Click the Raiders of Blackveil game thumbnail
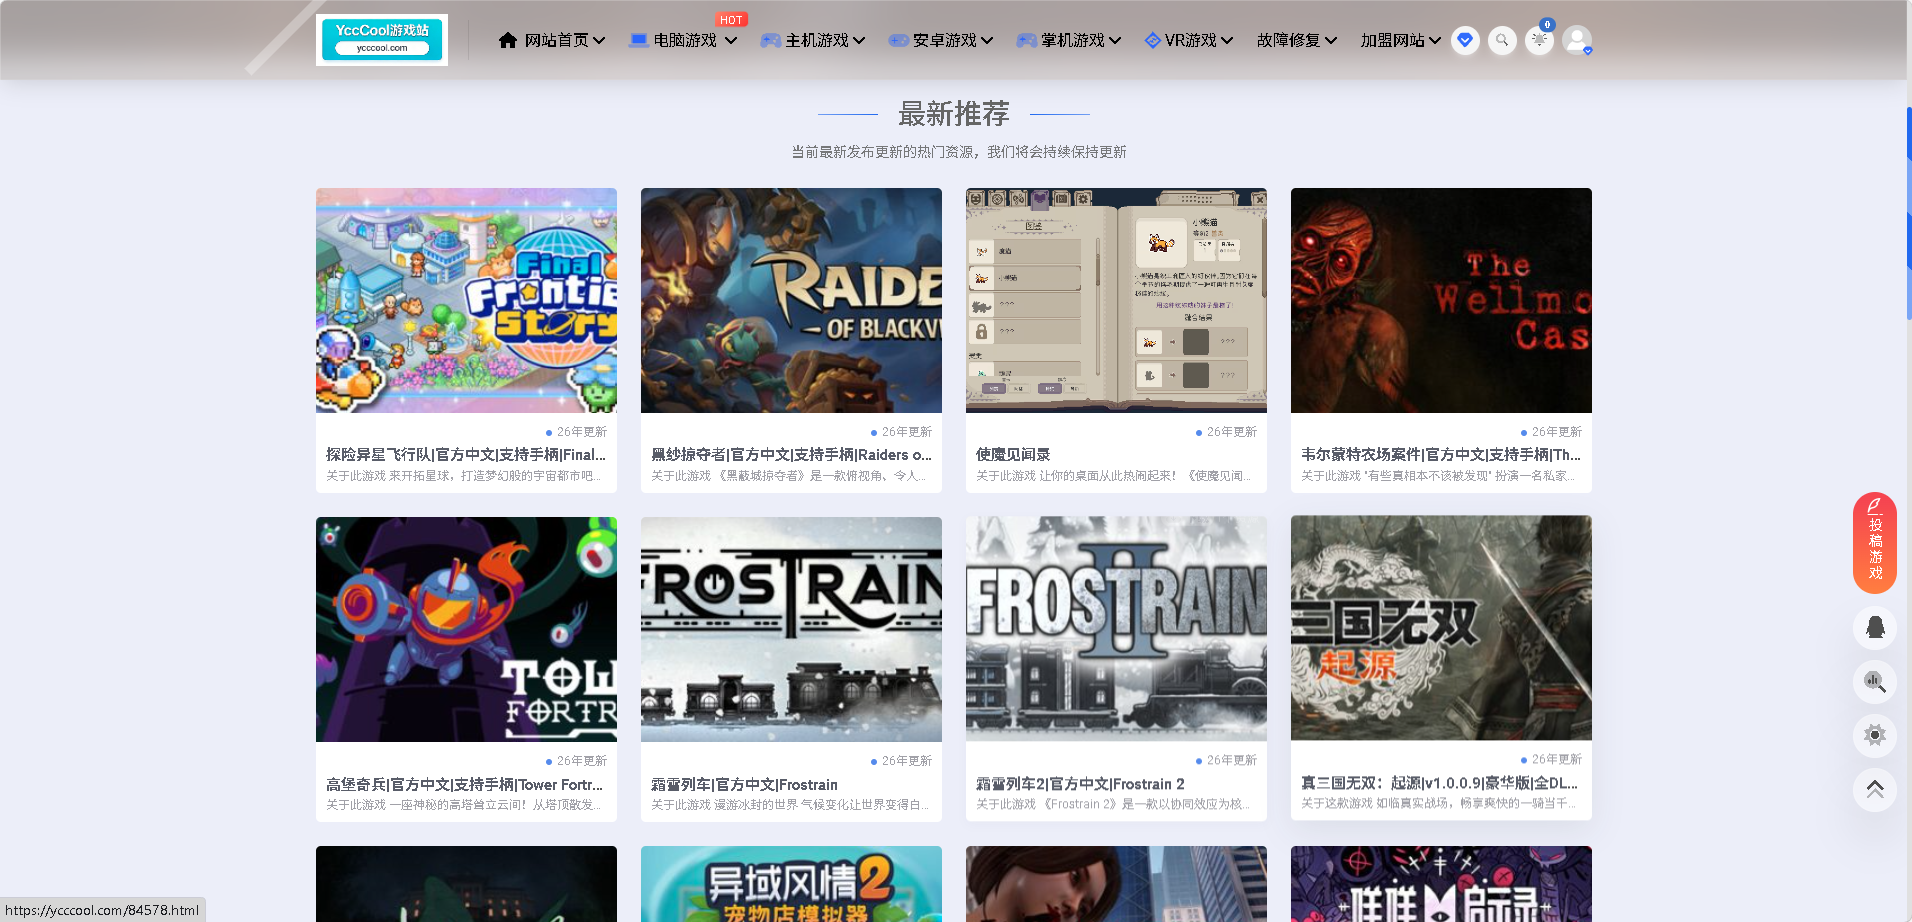 pyautogui.click(x=791, y=300)
